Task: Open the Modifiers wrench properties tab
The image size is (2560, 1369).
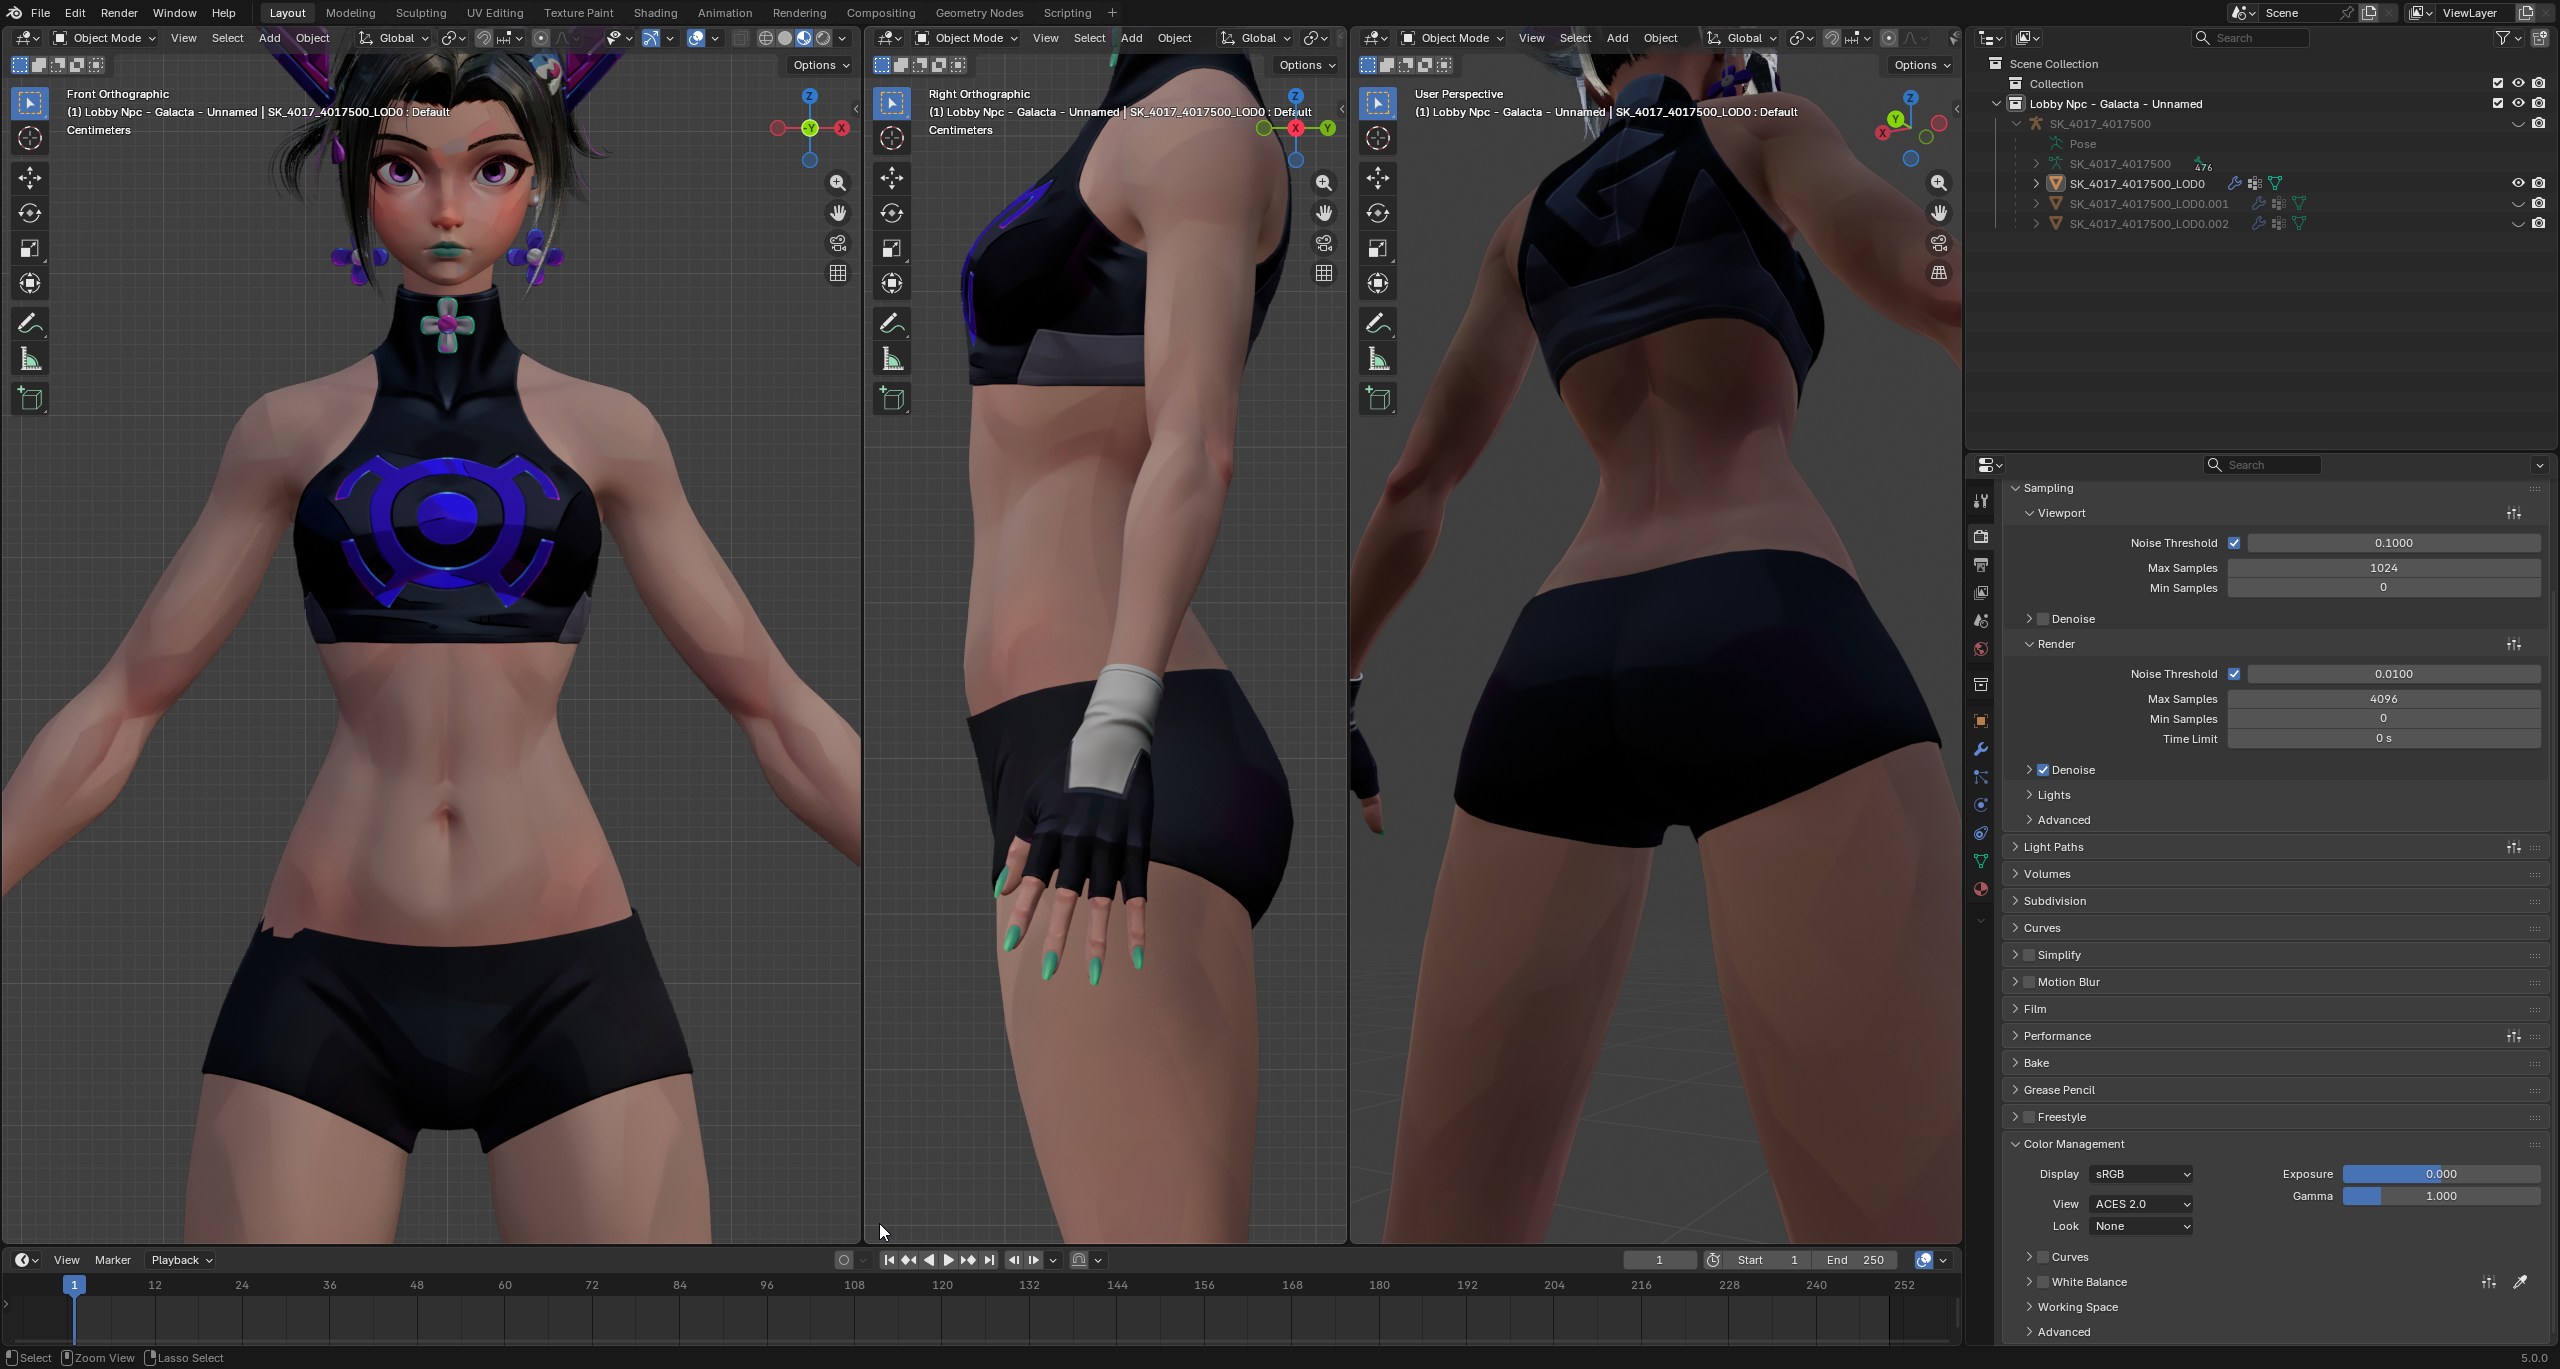Action: pos(1981,749)
